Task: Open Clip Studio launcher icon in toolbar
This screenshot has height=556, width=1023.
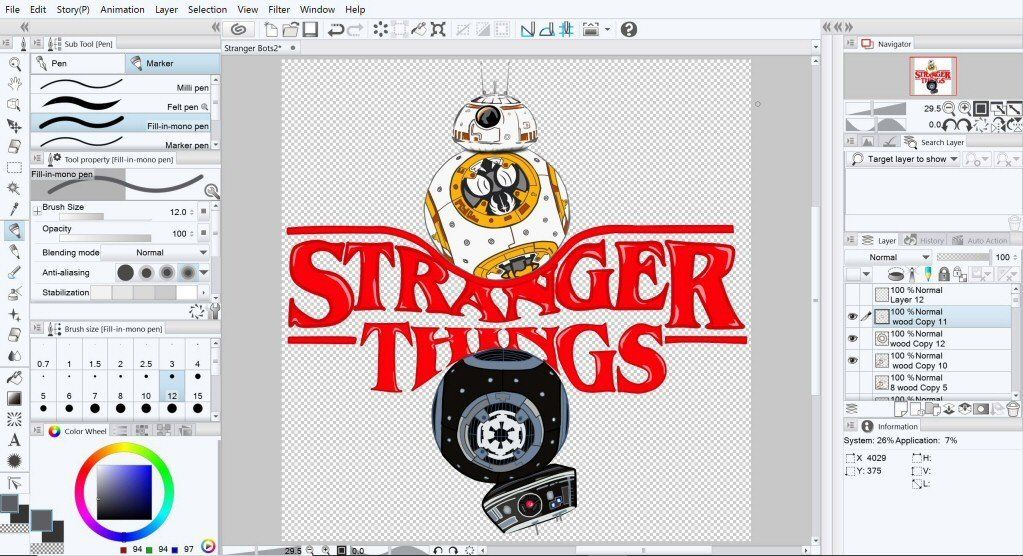Action: 238,29
